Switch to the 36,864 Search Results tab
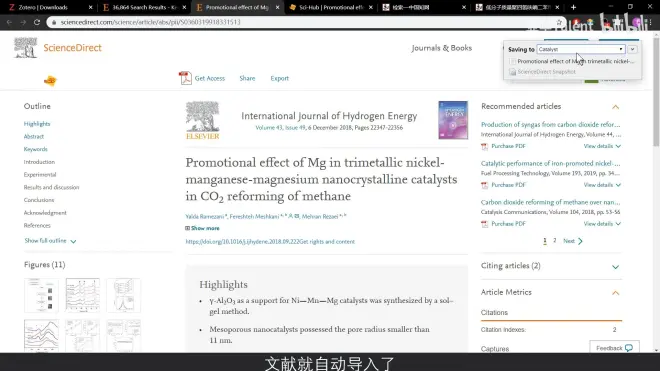 point(144,7)
